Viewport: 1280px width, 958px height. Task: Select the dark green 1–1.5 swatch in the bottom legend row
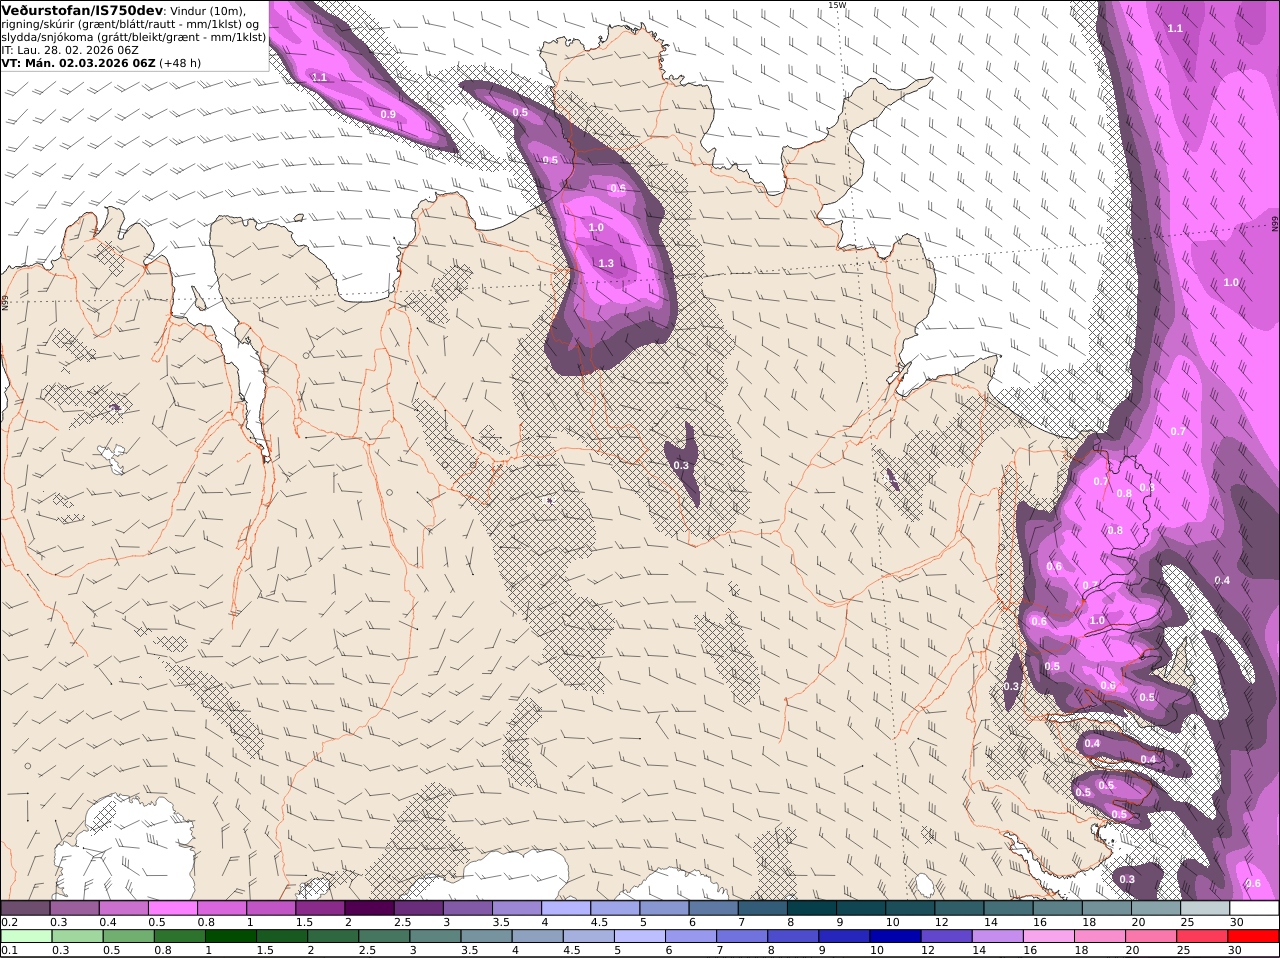(230, 937)
